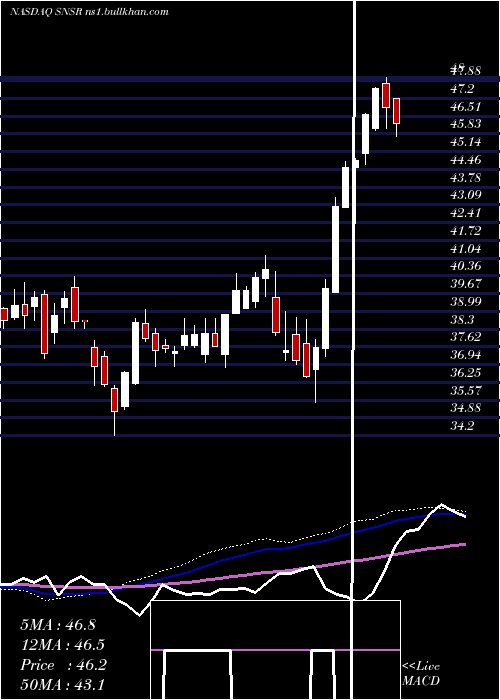Click the 40.36 price axis label
Viewport: 500px width, 700px height.
[466, 266]
